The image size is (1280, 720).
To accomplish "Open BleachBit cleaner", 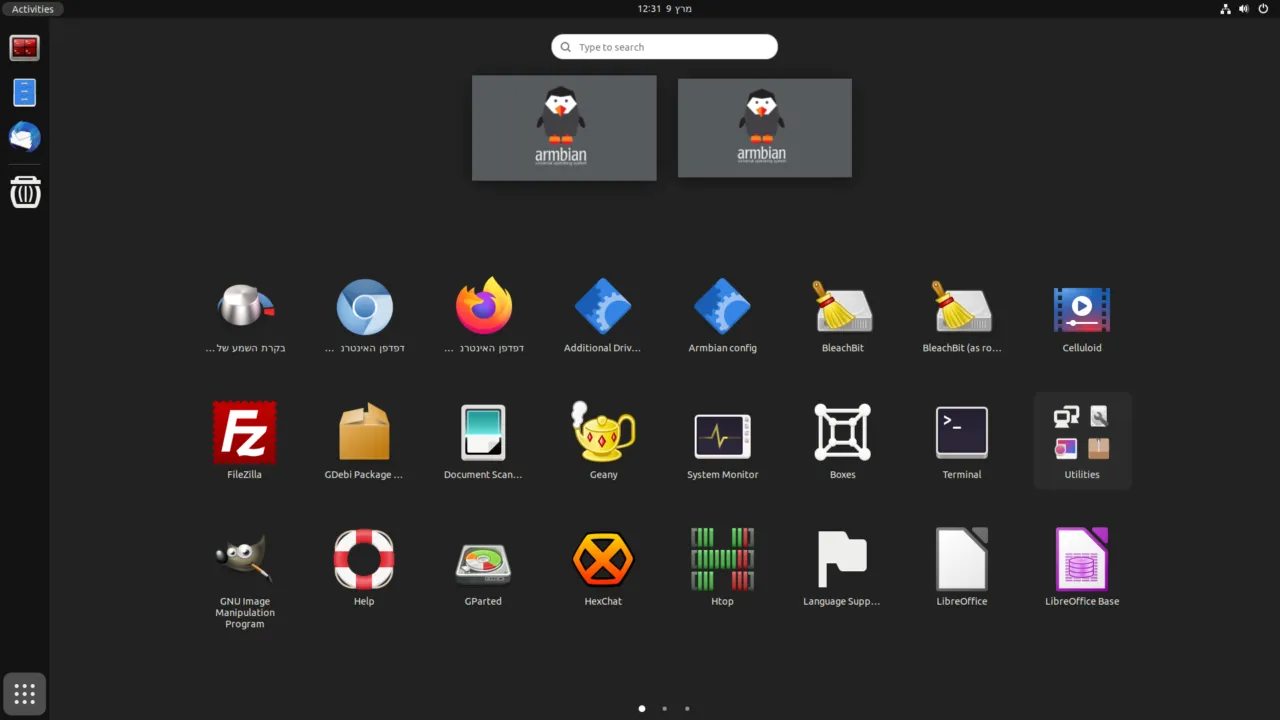I will [x=842, y=305].
